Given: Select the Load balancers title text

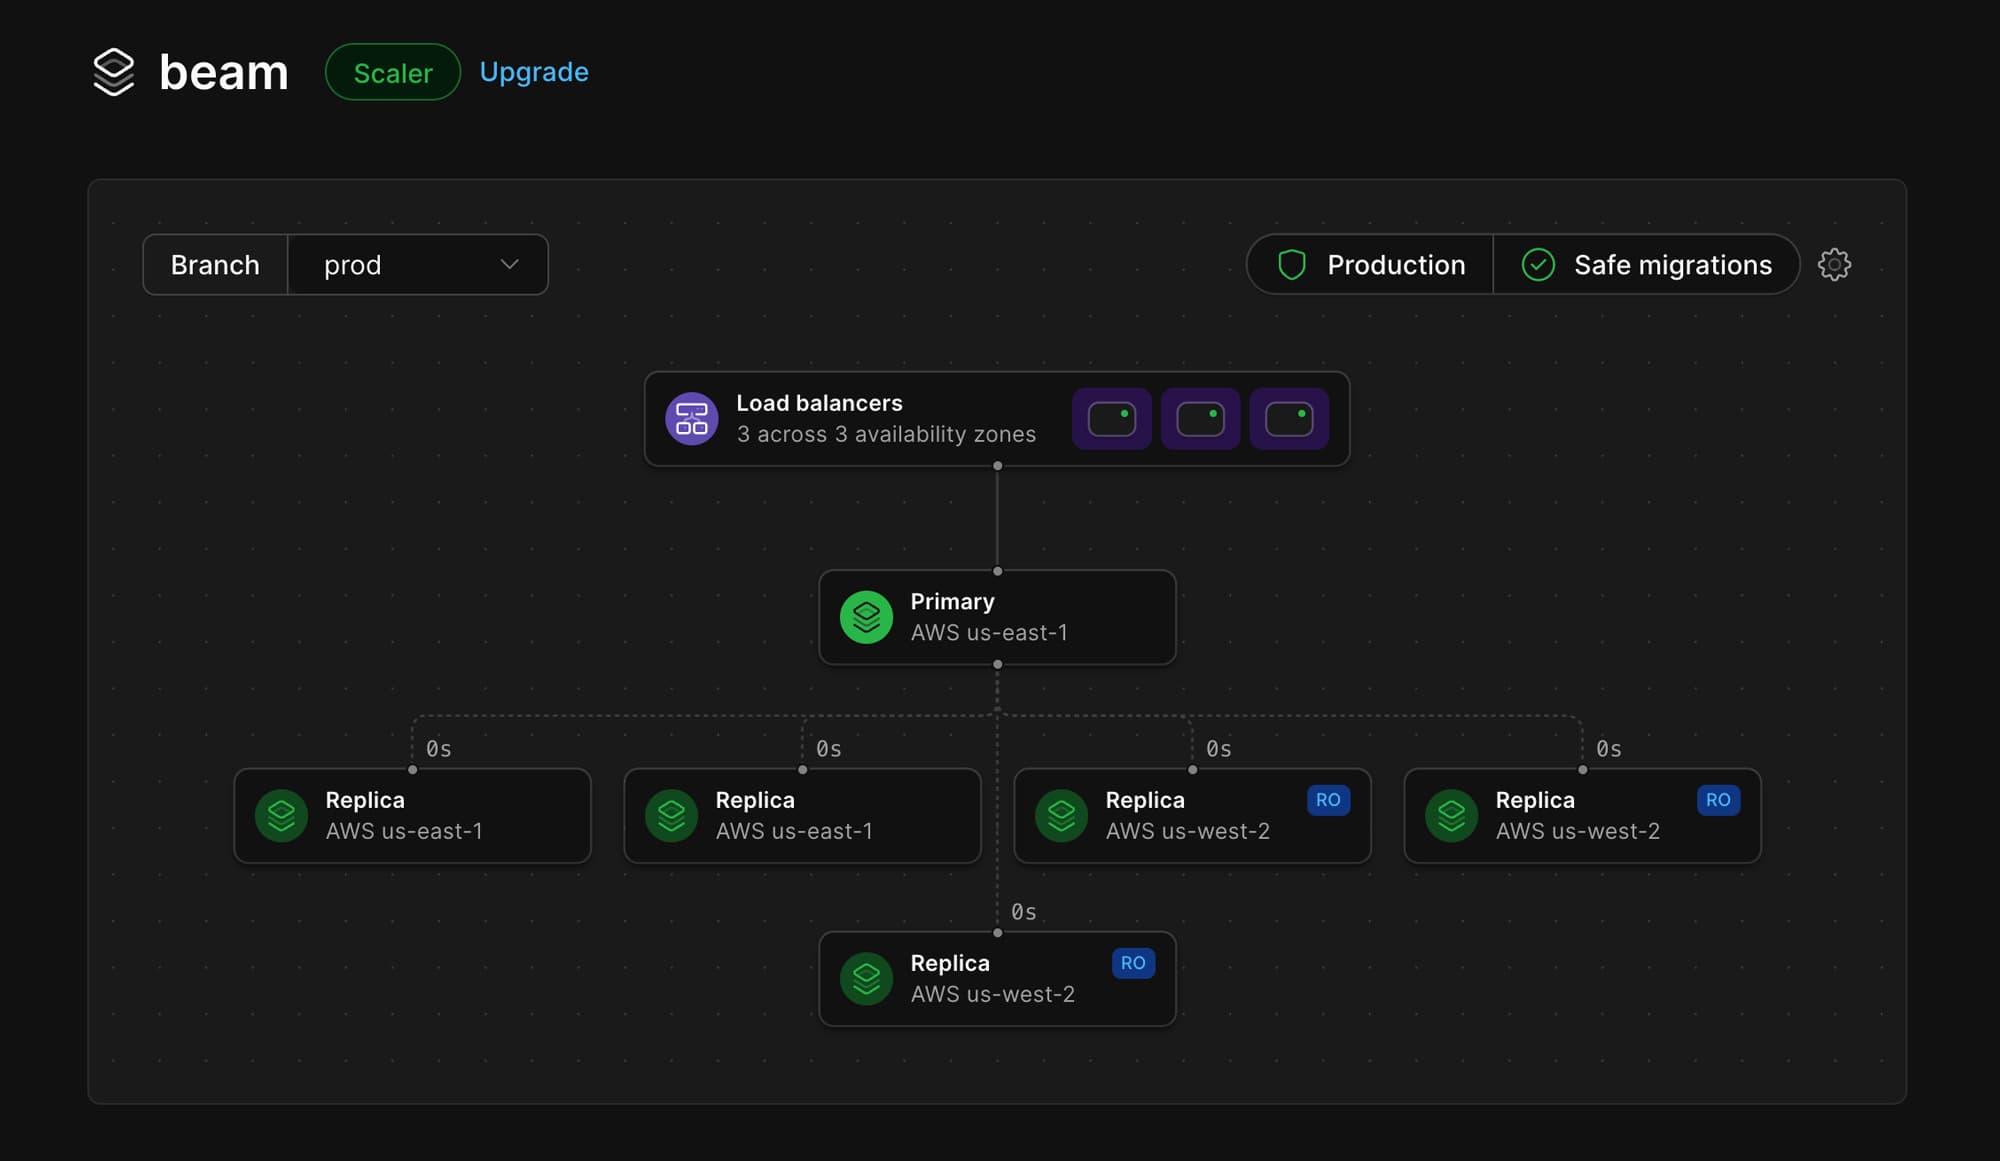Looking at the screenshot, I should pos(819,403).
